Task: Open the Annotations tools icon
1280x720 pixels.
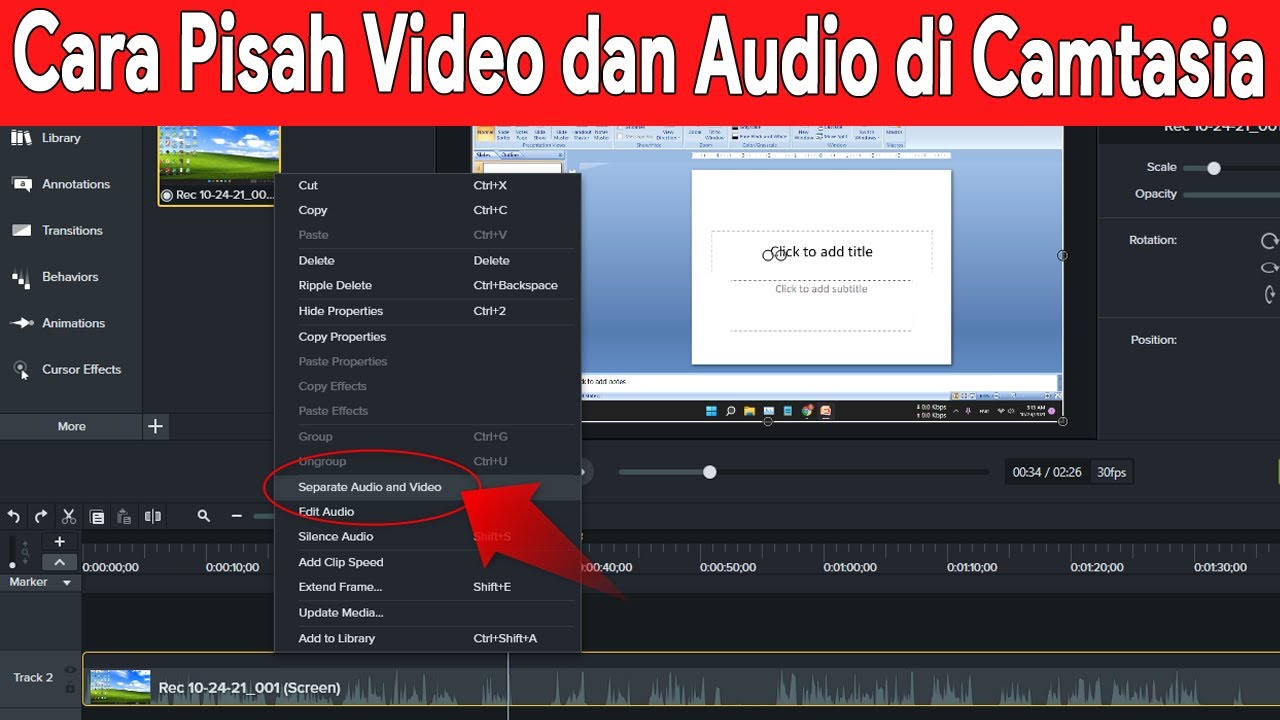Action: pyautogui.click(x=21, y=184)
